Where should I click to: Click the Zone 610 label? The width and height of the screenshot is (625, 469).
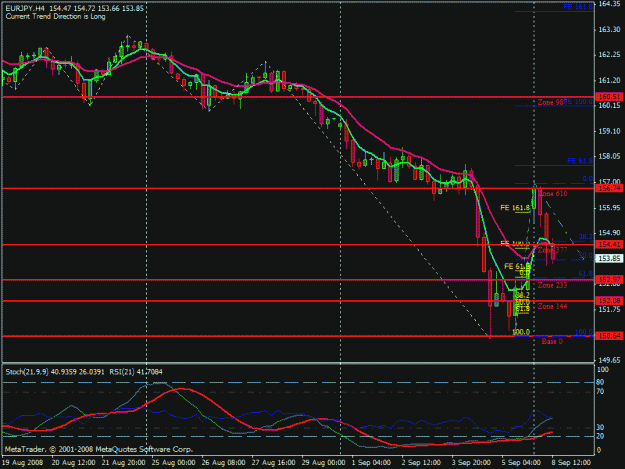point(553,194)
